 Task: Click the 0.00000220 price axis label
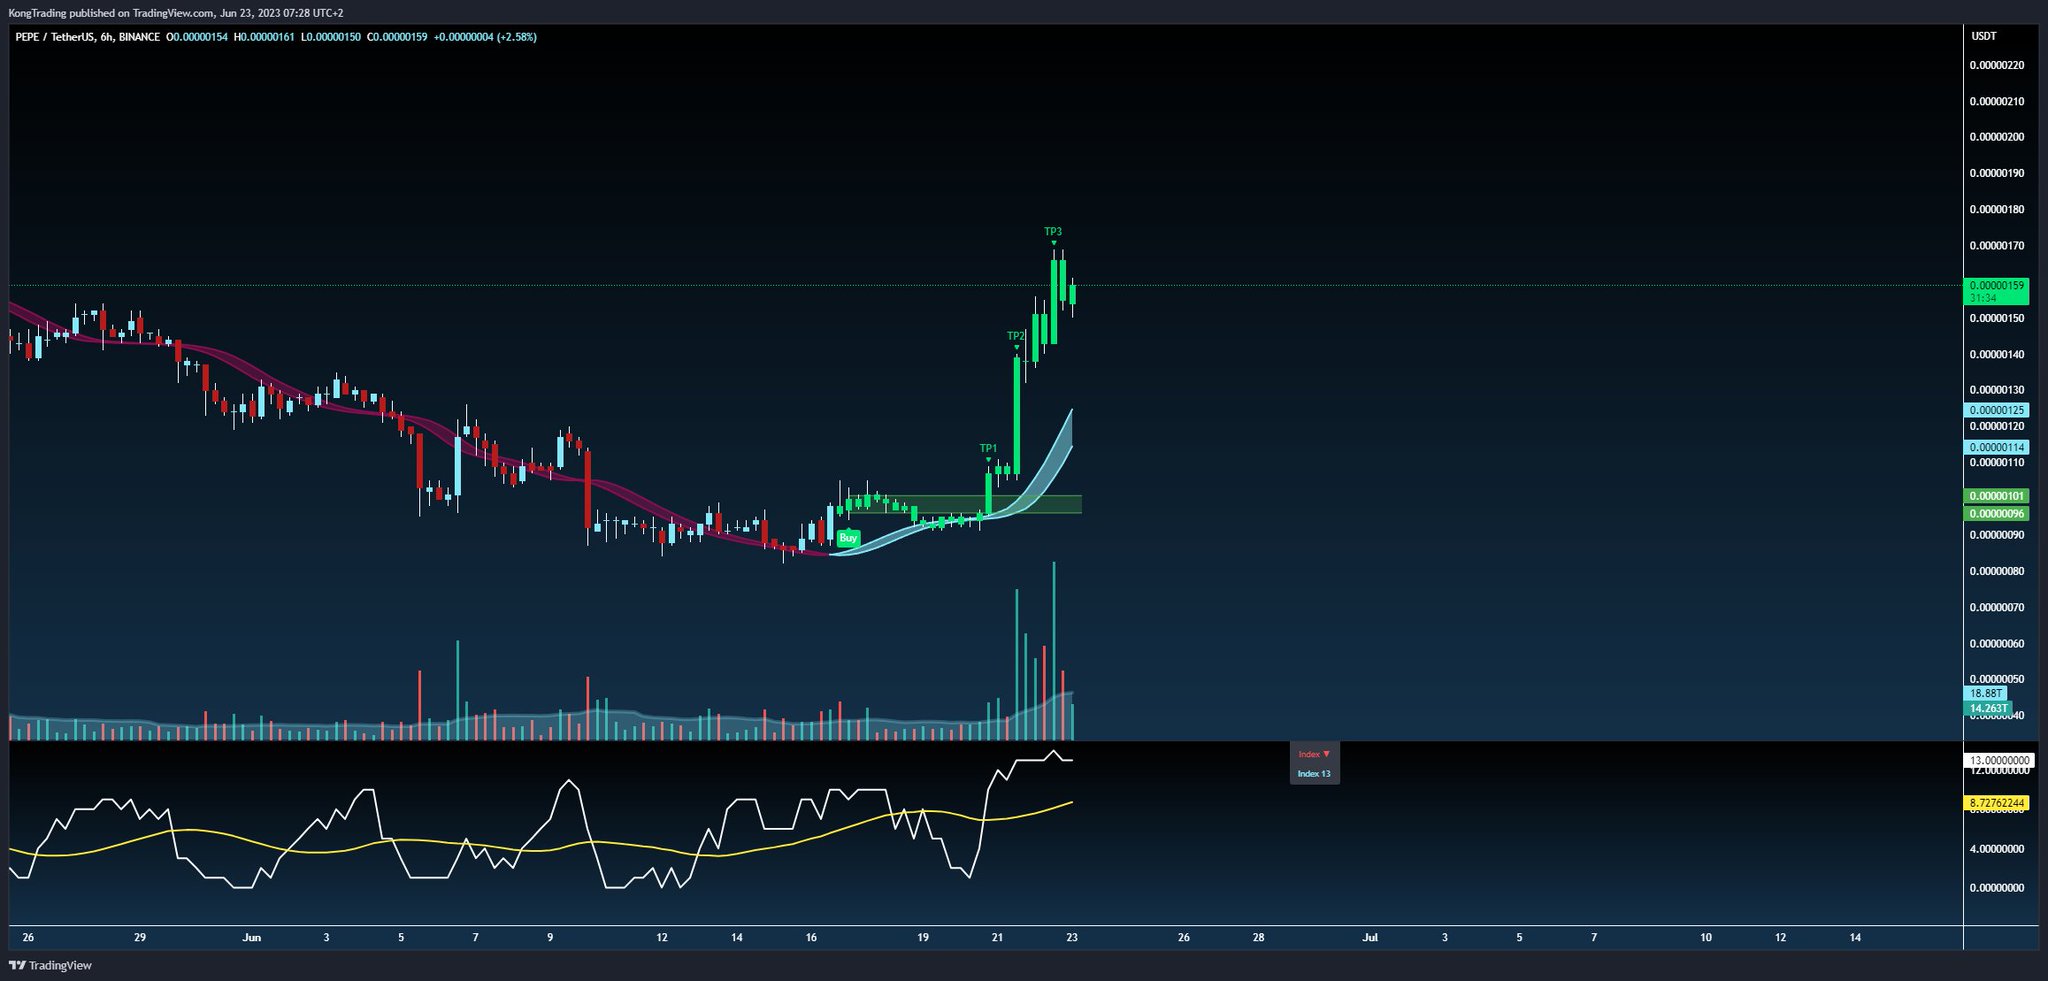1997,66
